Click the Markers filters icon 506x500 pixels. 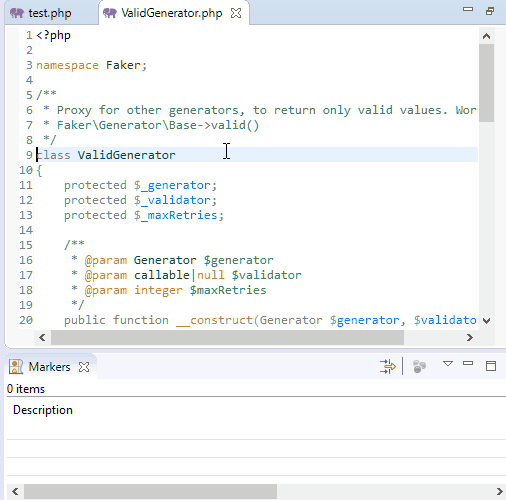click(x=388, y=366)
